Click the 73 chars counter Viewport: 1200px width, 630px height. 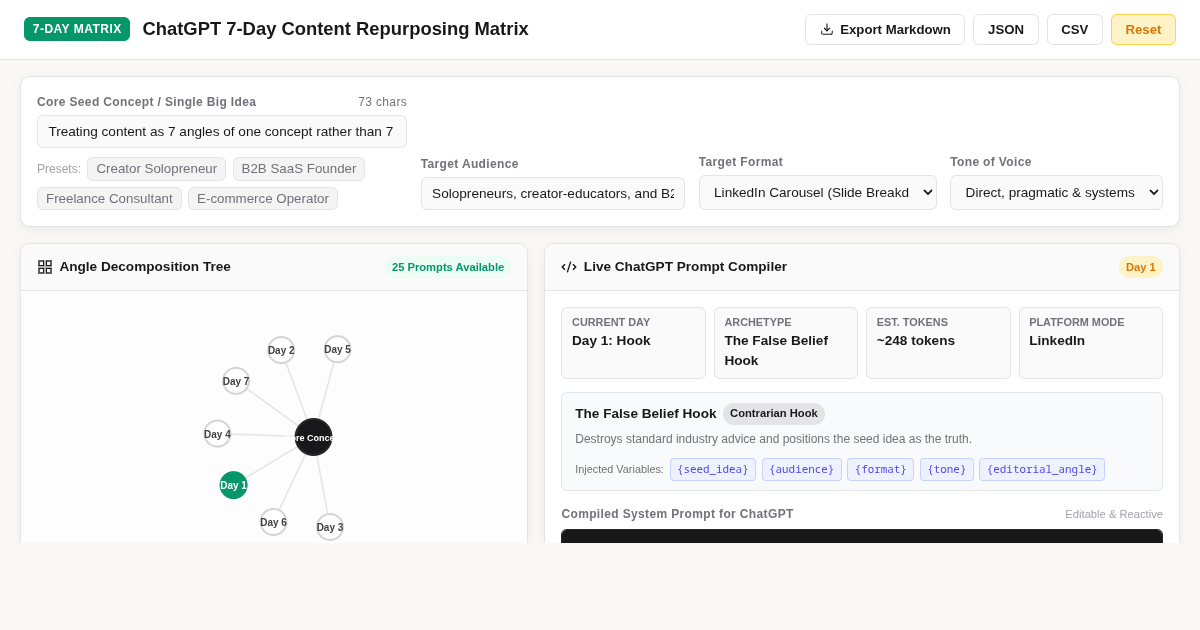pos(383,102)
